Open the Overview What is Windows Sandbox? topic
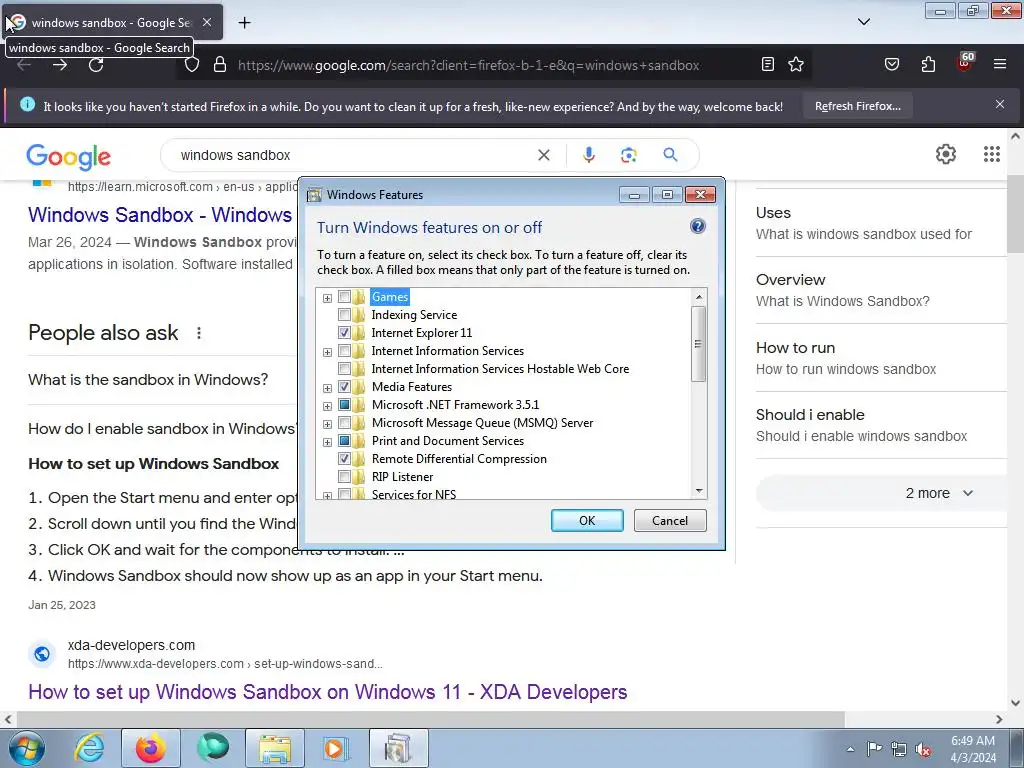 point(843,290)
